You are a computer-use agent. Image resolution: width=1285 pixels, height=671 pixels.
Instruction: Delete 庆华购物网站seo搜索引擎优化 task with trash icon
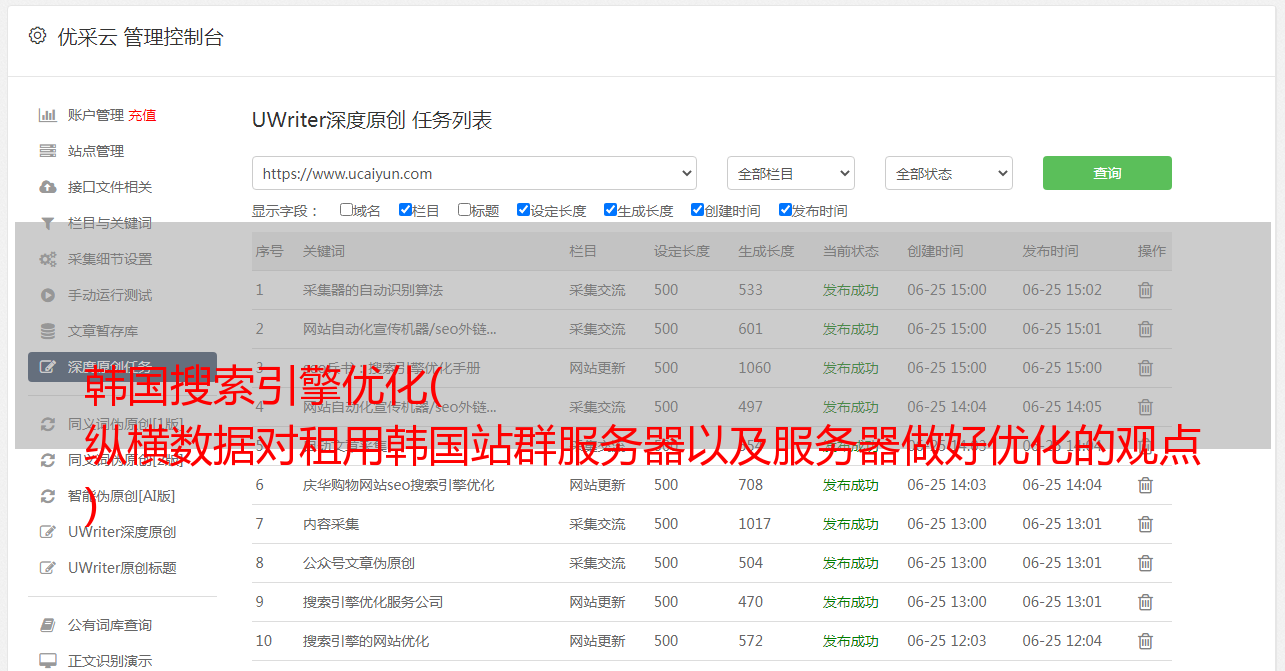click(1145, 485)
